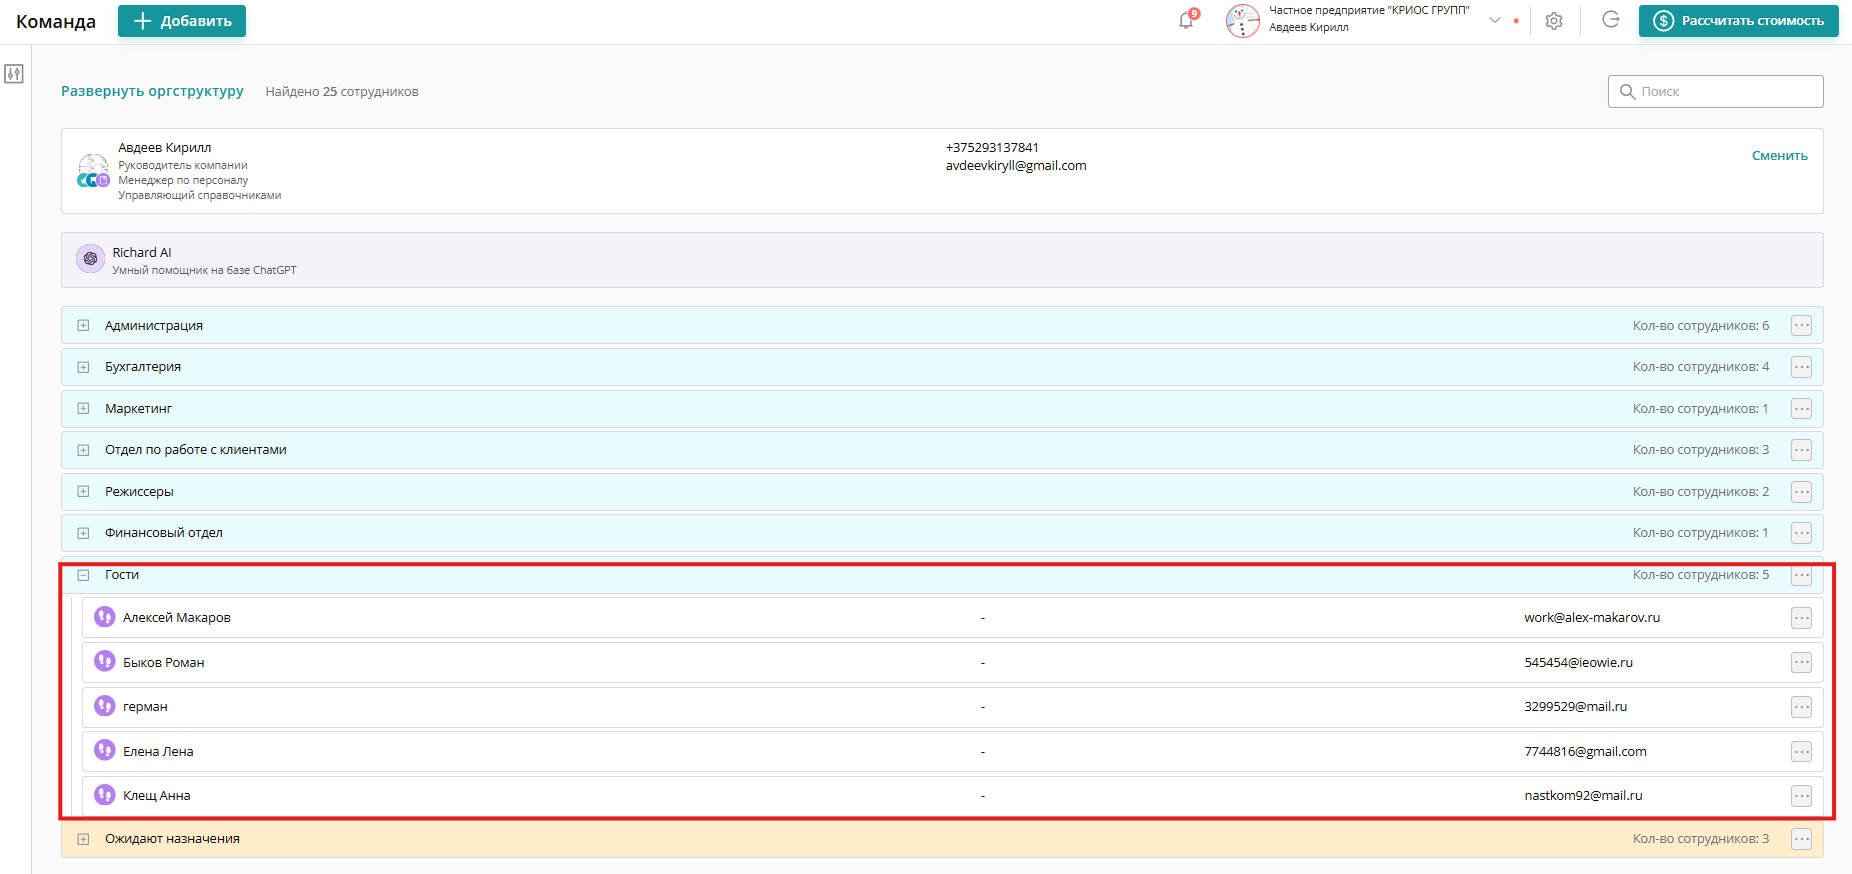
Task: Click phone number +375293137841
Action: point(992,148)
